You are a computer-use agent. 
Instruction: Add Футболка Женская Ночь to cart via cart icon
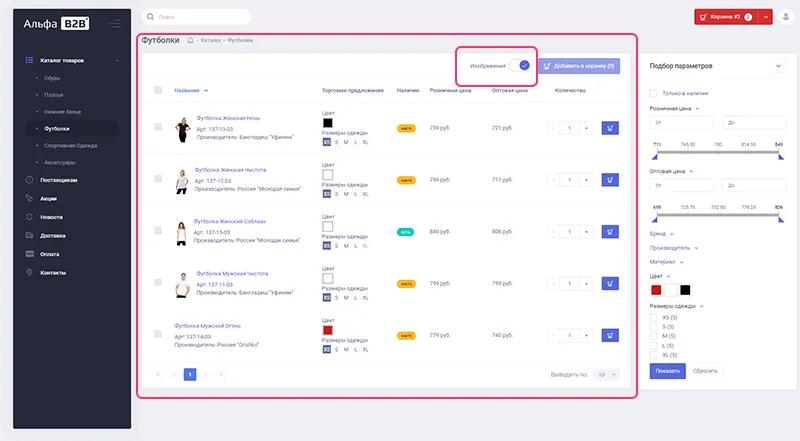point(610,128)
